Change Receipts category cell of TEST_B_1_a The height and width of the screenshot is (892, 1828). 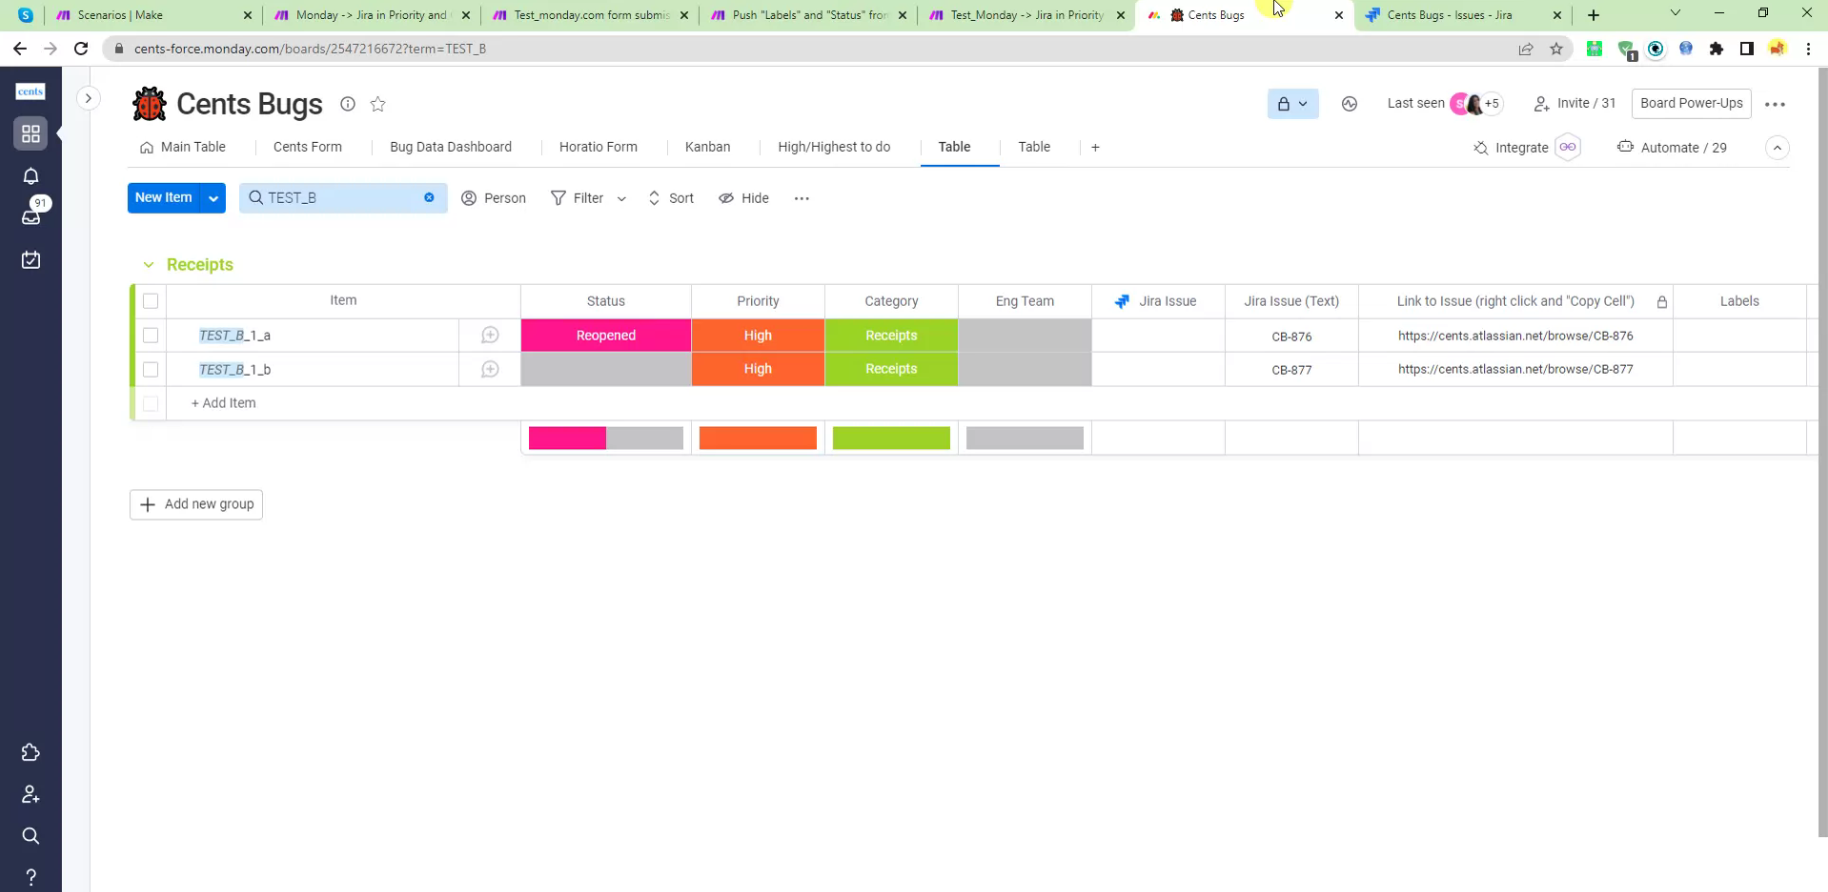click(891, 335)
